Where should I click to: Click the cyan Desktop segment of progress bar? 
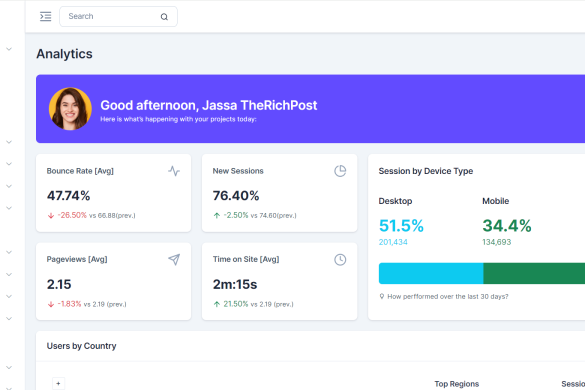coord(431,273)
